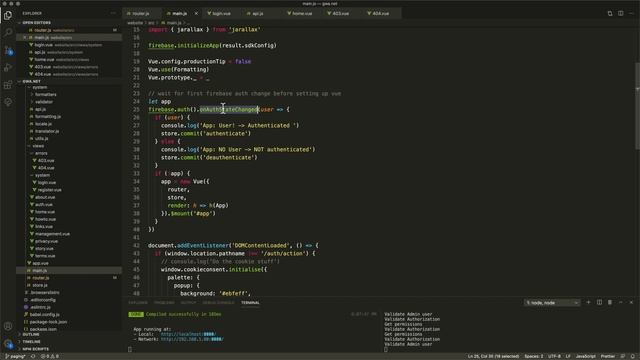
Task: Open the terminal selector dropdown node
Action: [x=552, y=302]
